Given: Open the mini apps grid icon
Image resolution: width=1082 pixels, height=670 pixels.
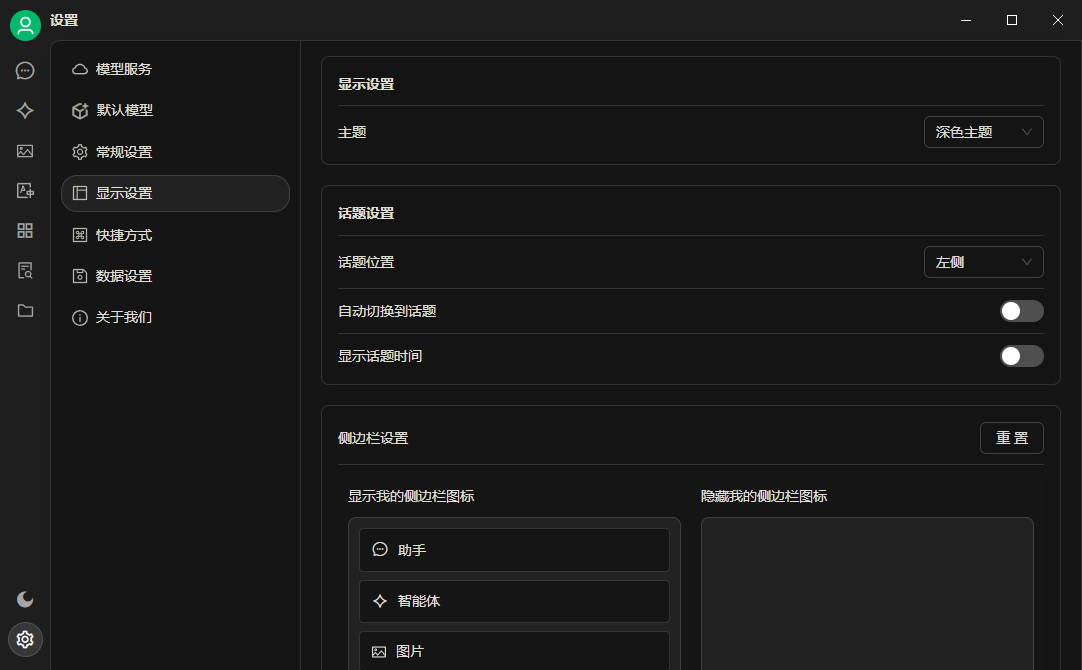Looking at the screenshot, I should tap(25, 231).
